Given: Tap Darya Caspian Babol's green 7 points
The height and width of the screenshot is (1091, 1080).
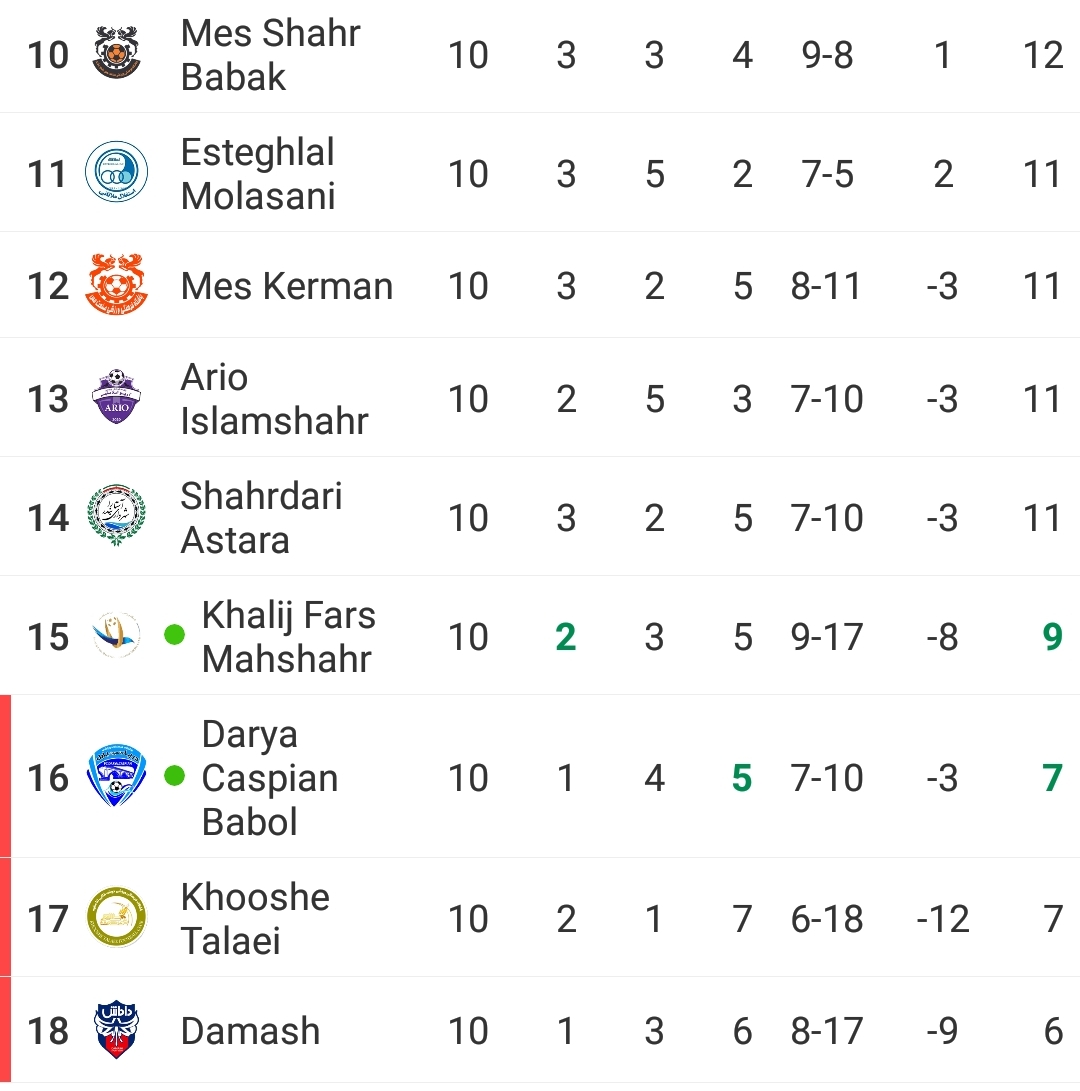Looking at the screenshot, I should click(x=1052, y=778).
